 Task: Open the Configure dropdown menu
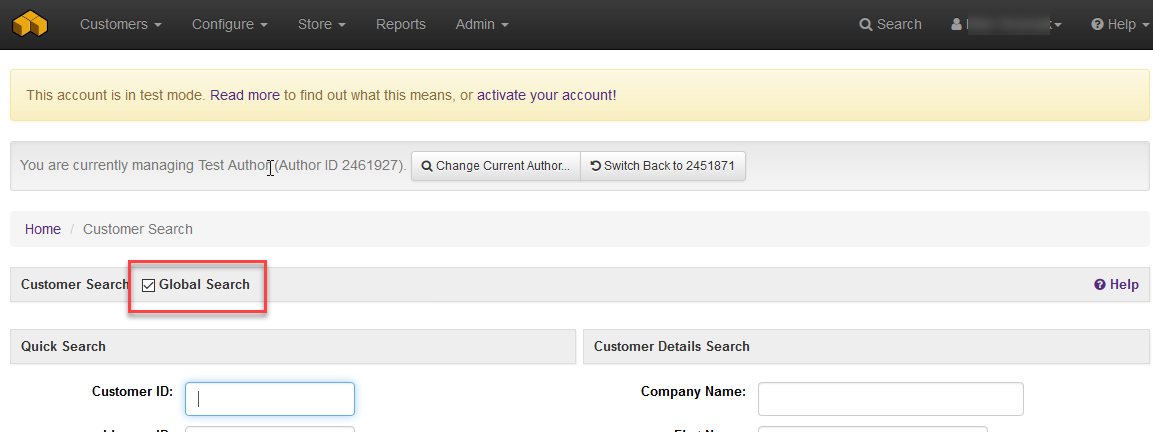pyautogui.click(x=229, y=24)
